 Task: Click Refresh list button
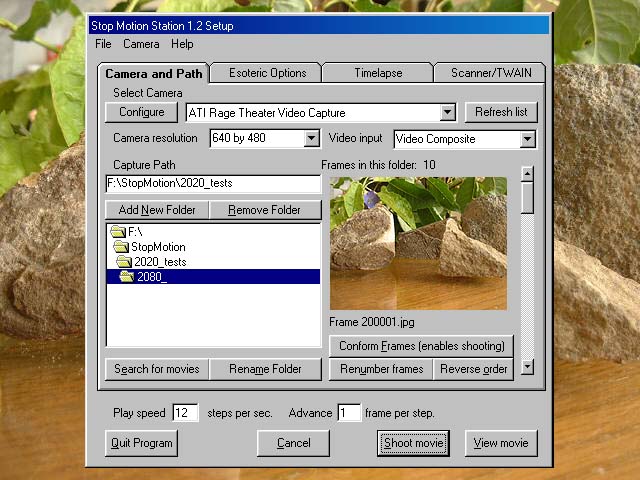point(501,112)
